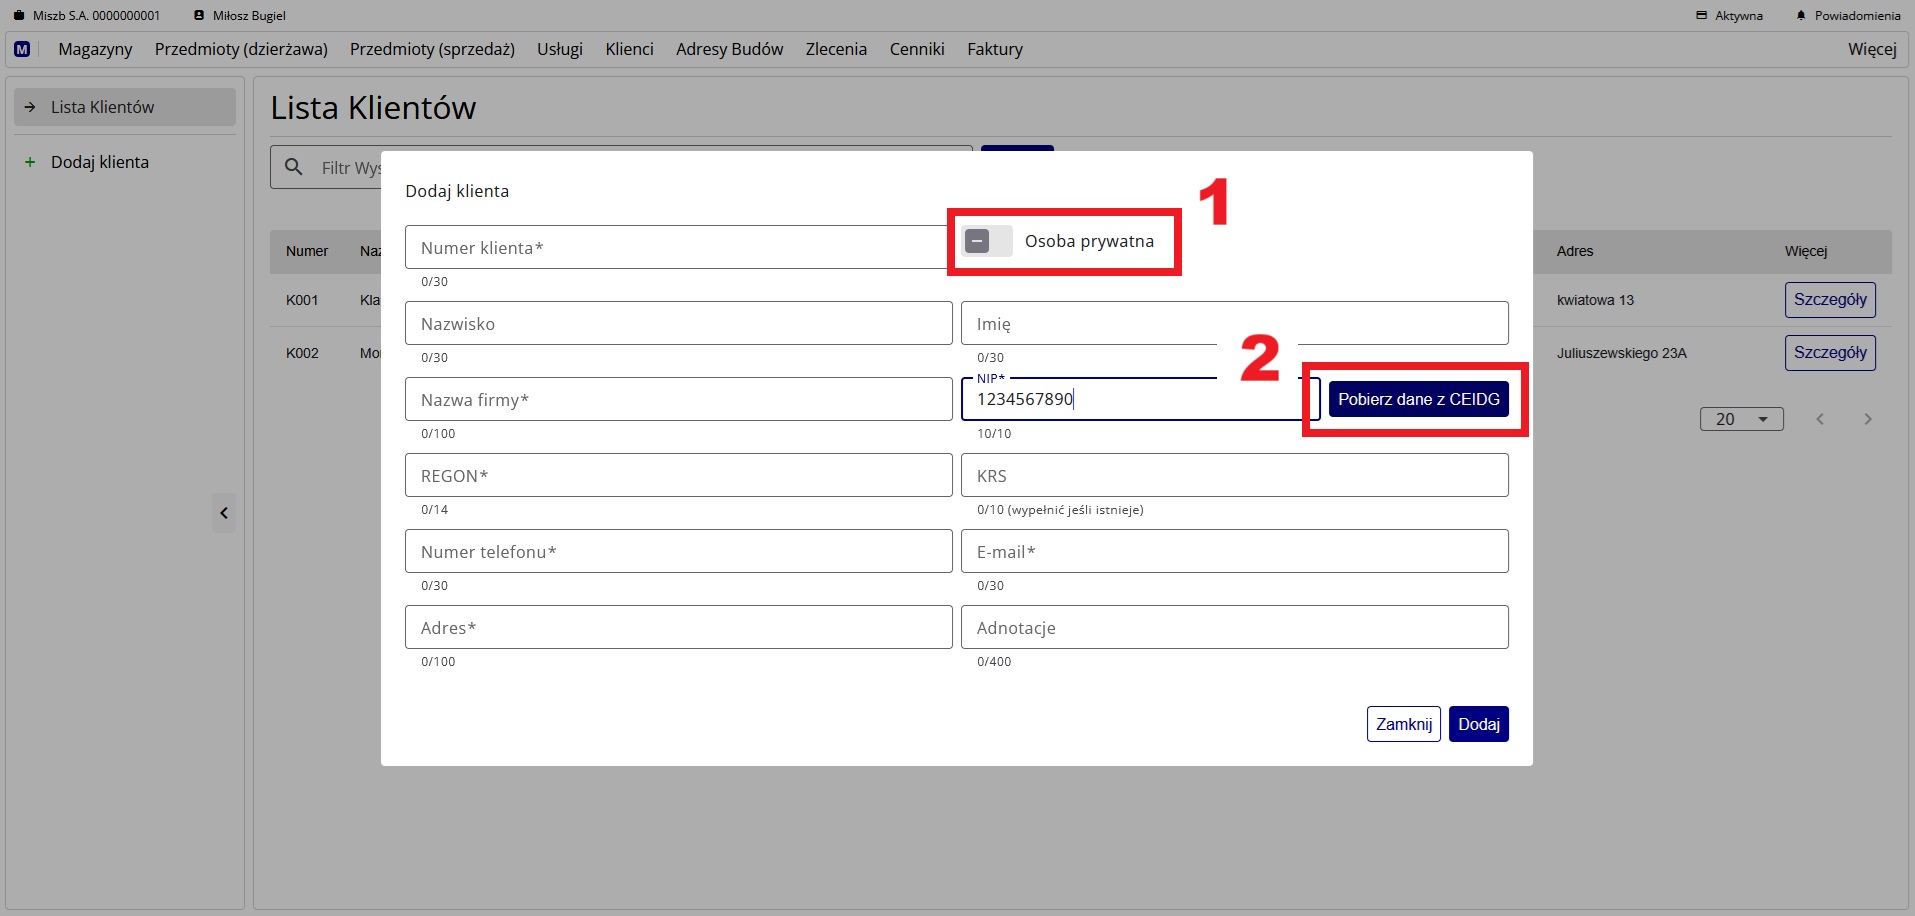Image resolution: width=1915 pixels, height=916 pixels.
Task: Click the company icon beside Miszb S.A.
Action: point(18,16)
